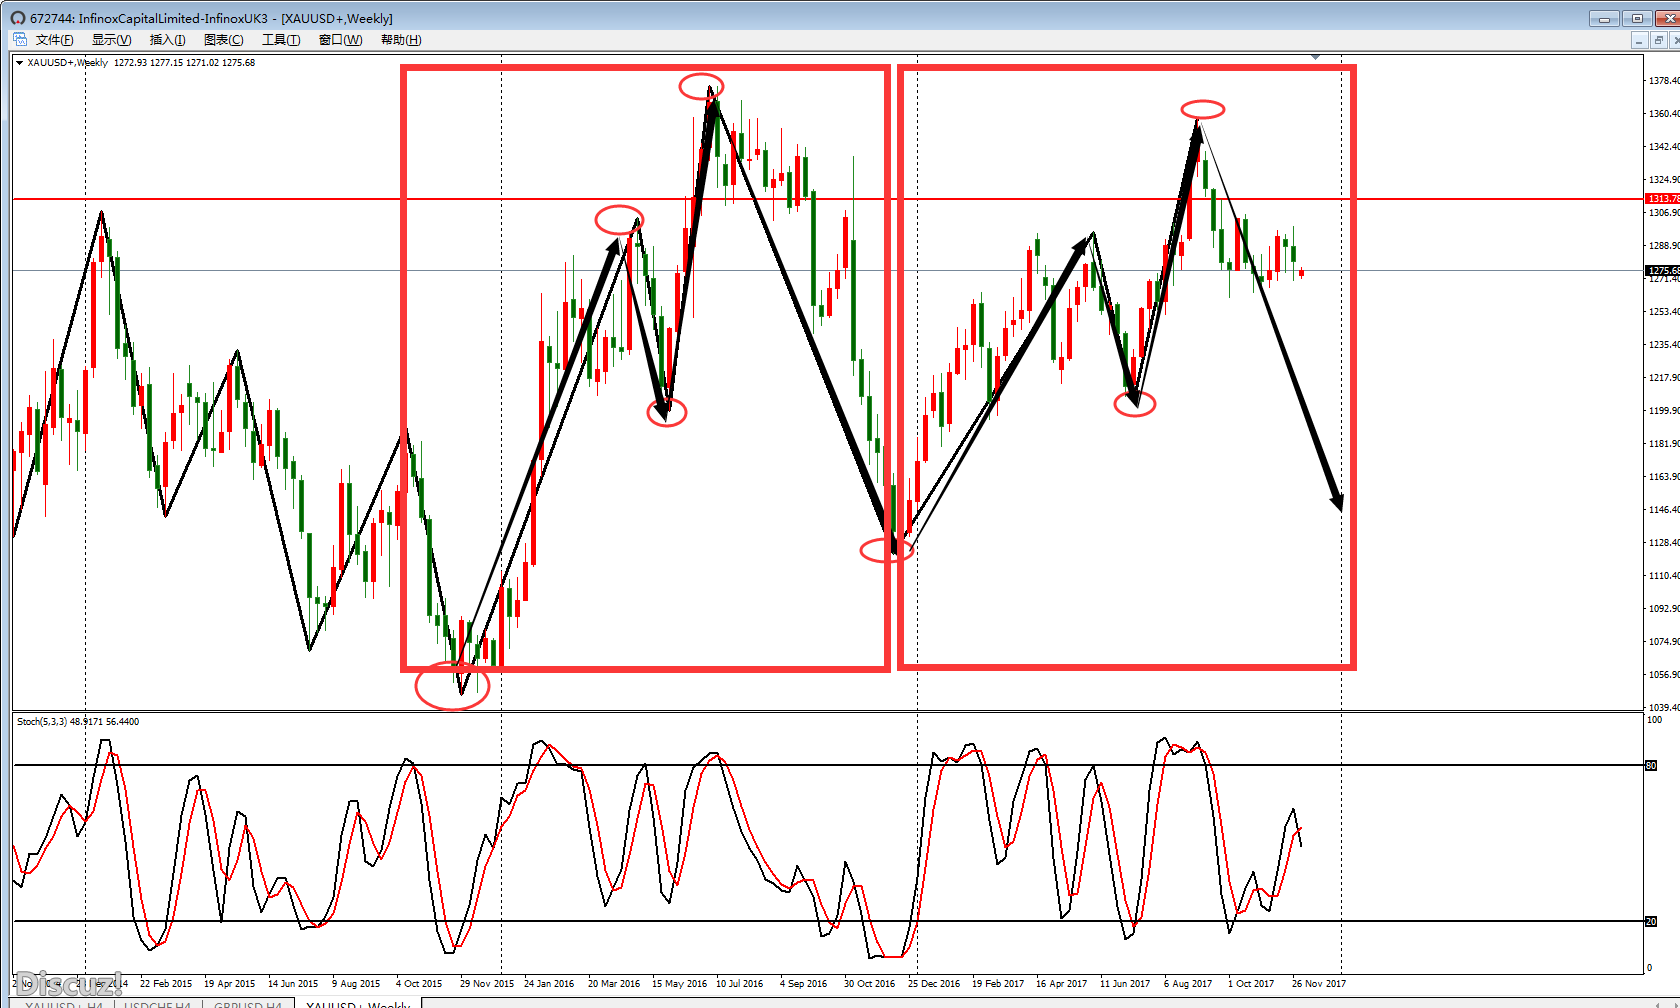
Task: Click the black 1275.68 current price label
Action: [x=1663, y=271]
